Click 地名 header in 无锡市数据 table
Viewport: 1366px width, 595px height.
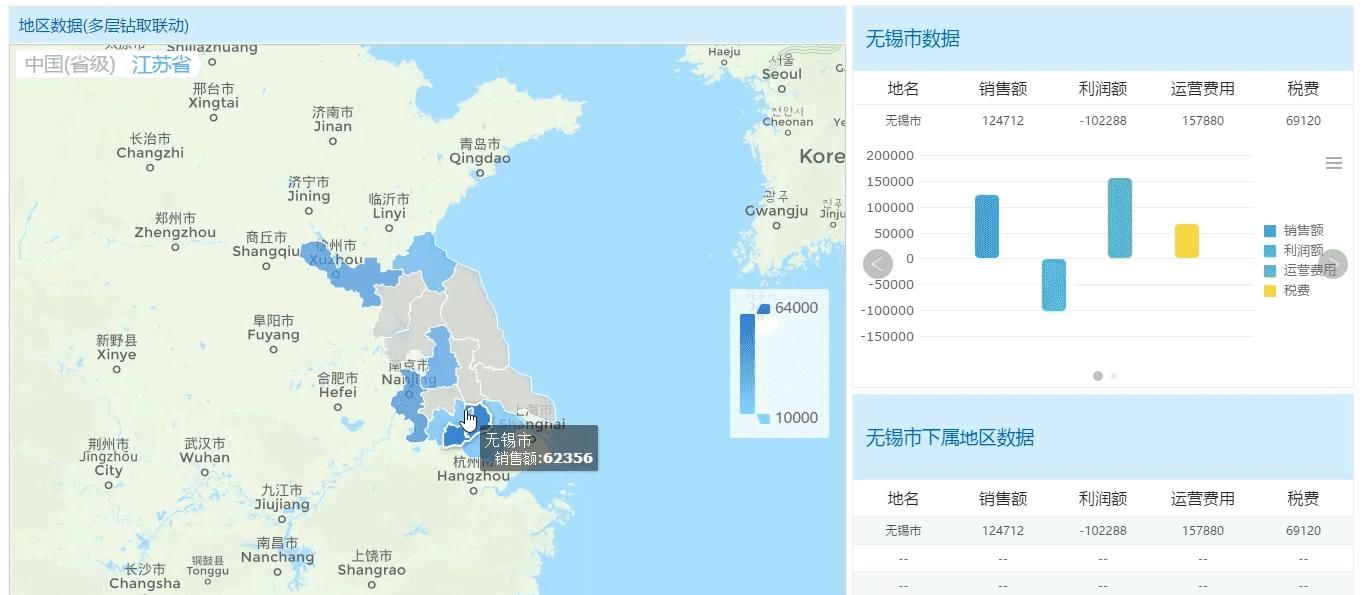(903, 89)
